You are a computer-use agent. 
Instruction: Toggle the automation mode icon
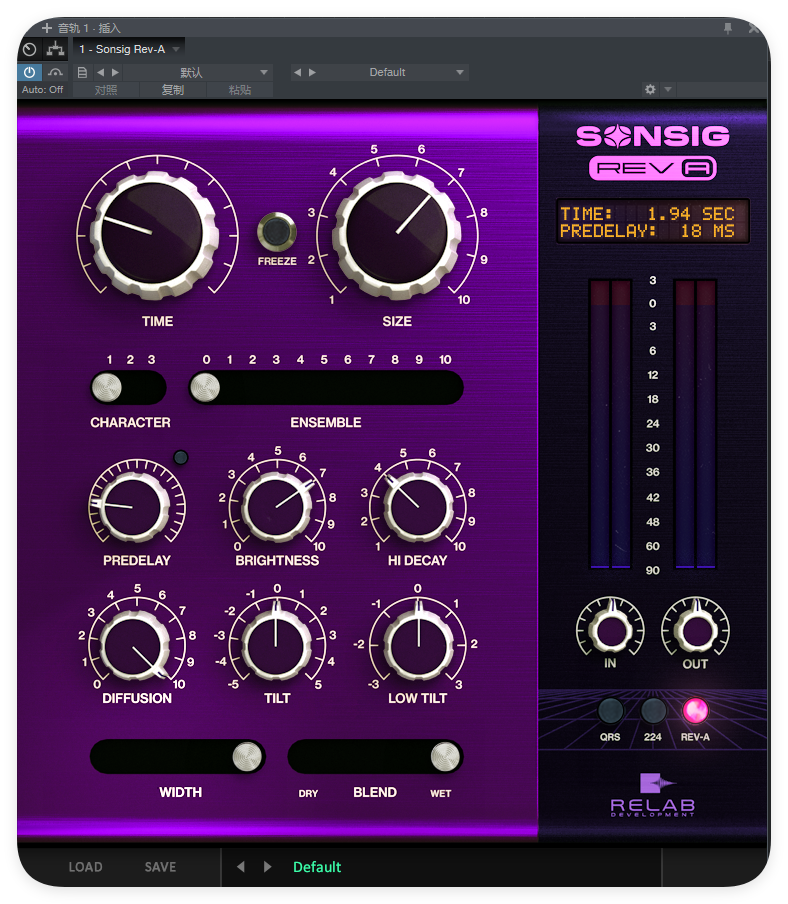click(x=55, y=72)
